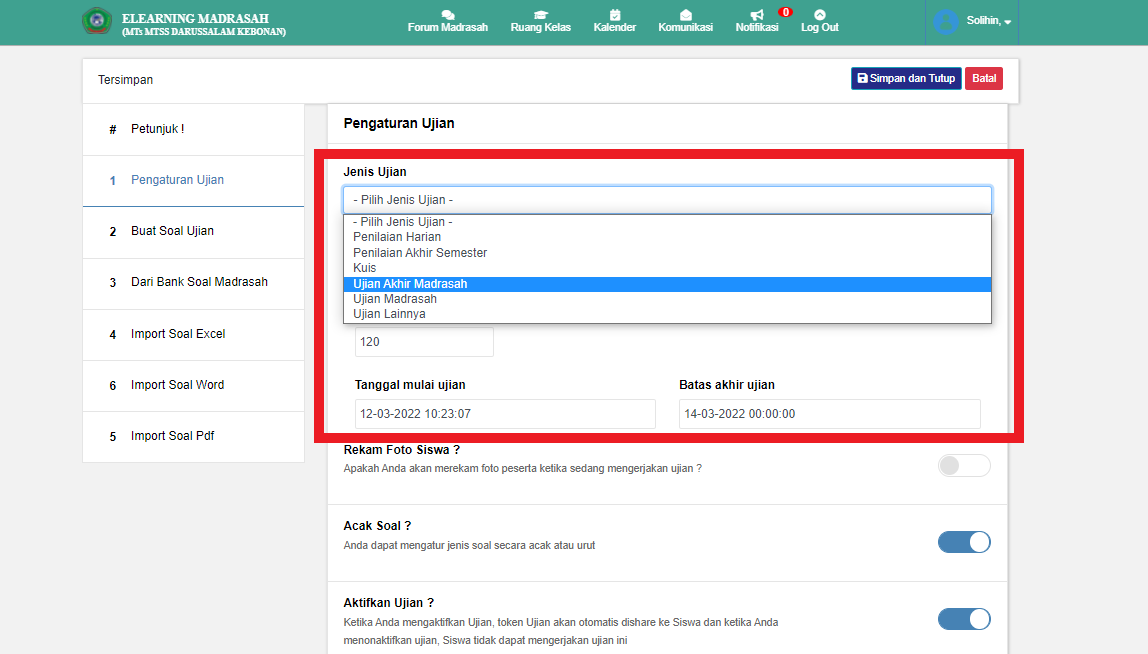Click the Tanggal mulai ujian field
Viewport: 1148px width, 654px height.
(x=505, y=414)
